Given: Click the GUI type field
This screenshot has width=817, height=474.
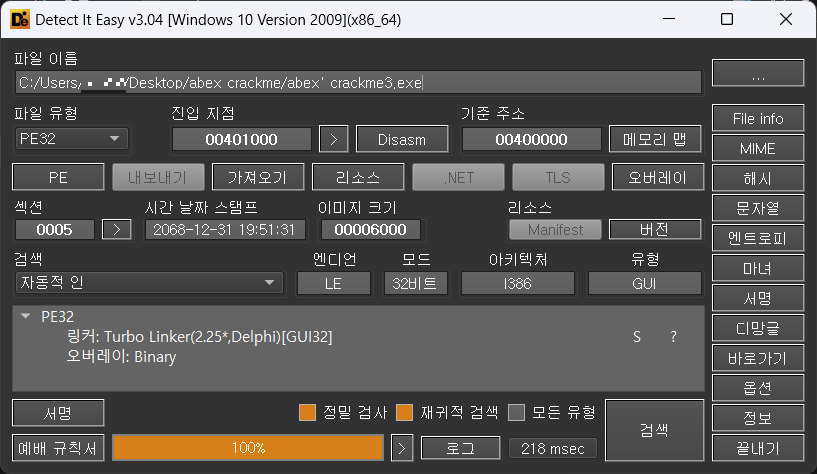Looking at the screenshot, I should (645, 283).
